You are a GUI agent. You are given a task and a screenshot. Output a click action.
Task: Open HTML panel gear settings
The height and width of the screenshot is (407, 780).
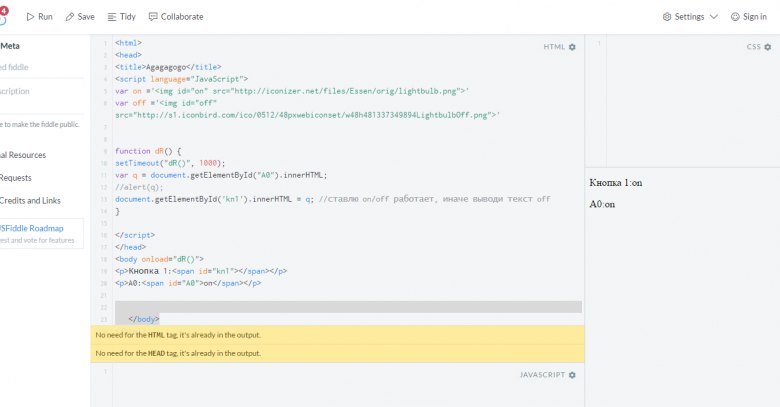coord(572,47)
